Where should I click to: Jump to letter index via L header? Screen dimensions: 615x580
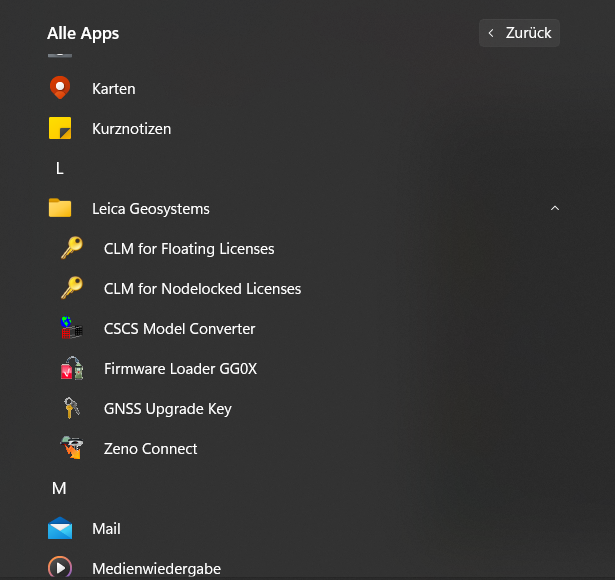coord(60,169)
